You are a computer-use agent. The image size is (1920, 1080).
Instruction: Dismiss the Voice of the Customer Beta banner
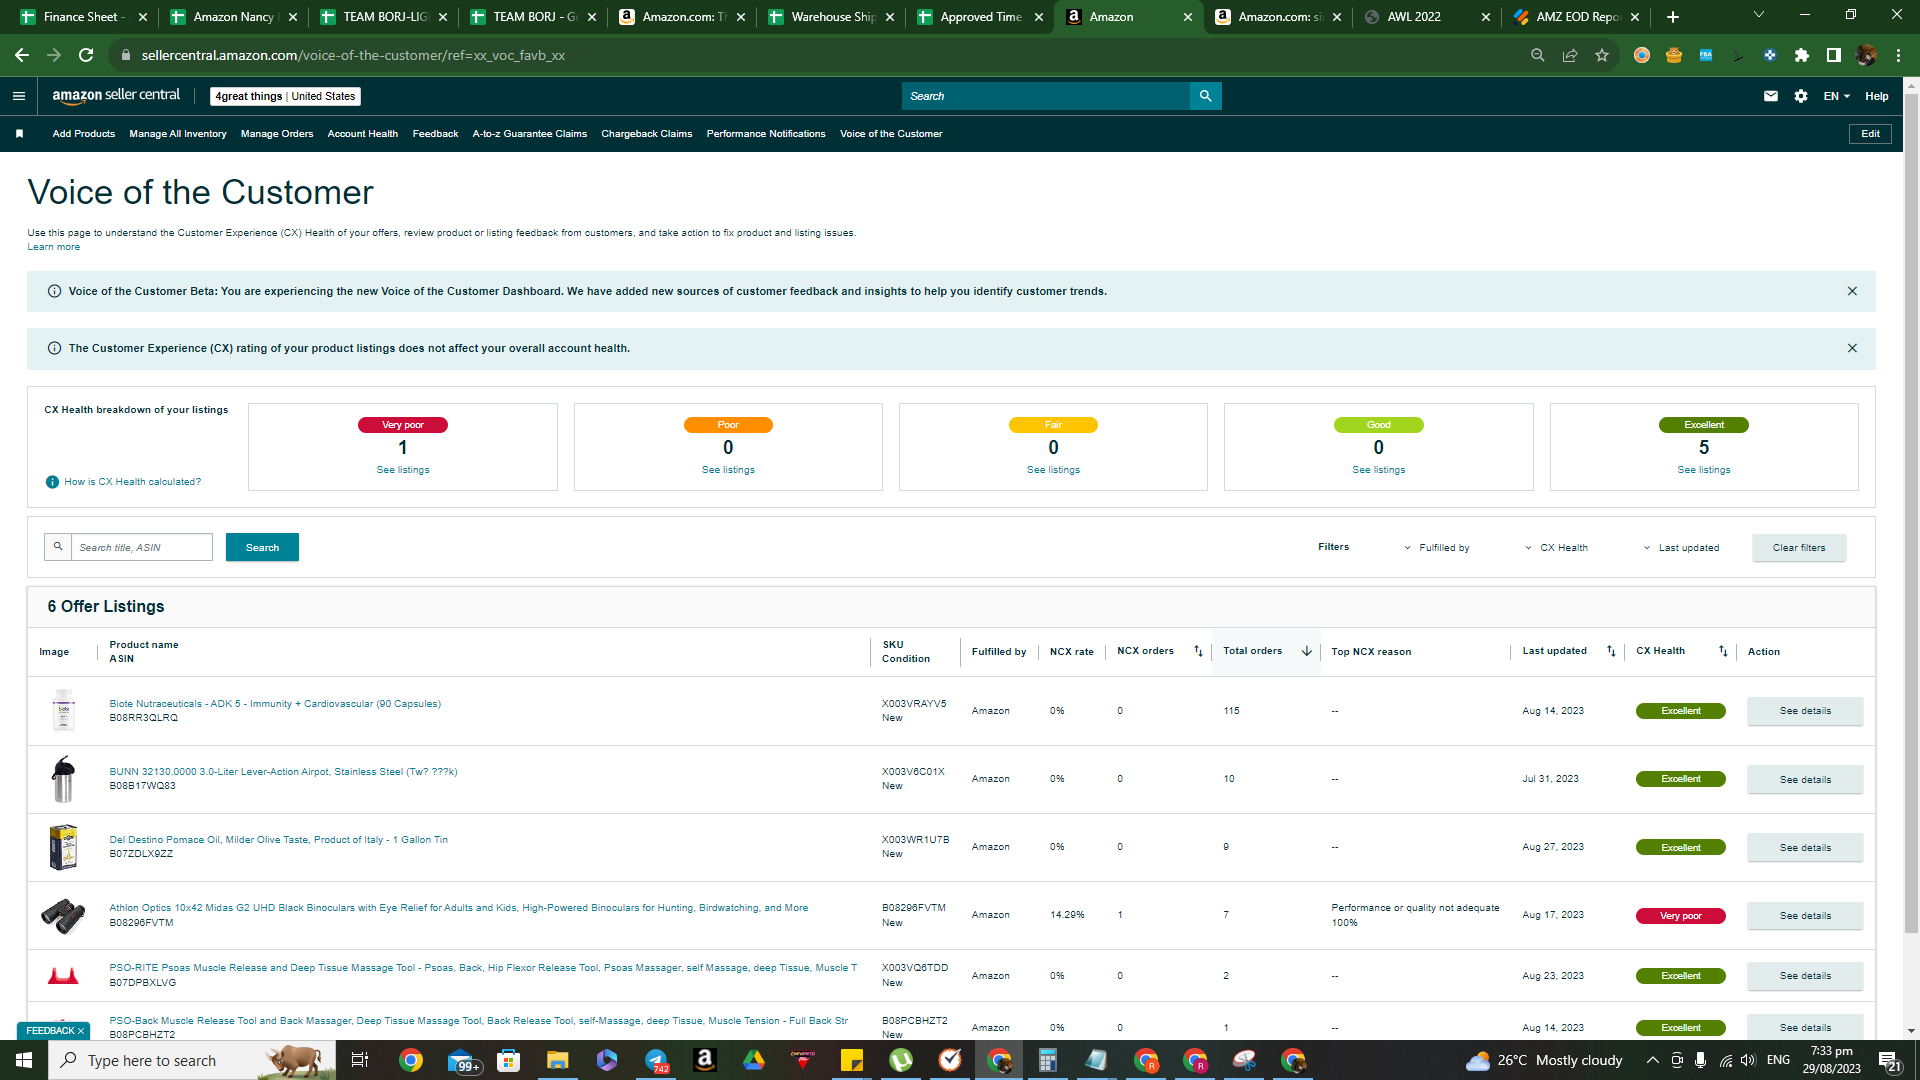point(1852,291)
